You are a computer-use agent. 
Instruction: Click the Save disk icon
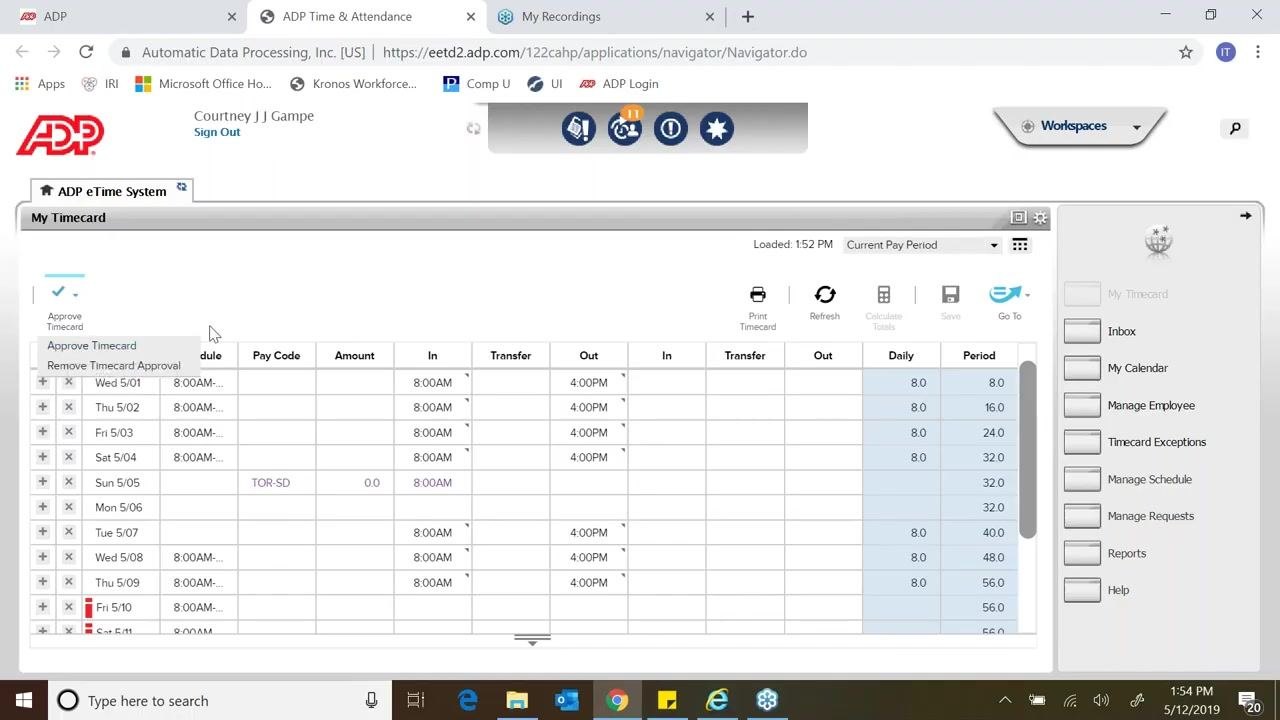[x=951, y=294]
